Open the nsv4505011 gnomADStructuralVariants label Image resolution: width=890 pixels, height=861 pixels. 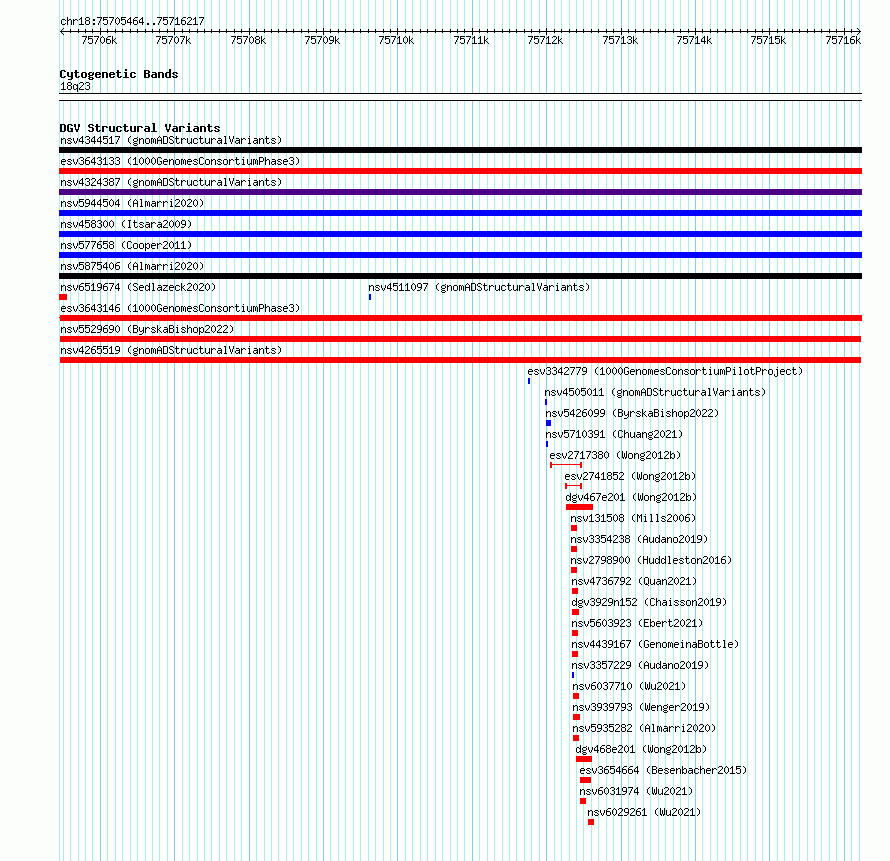point(655,392)
